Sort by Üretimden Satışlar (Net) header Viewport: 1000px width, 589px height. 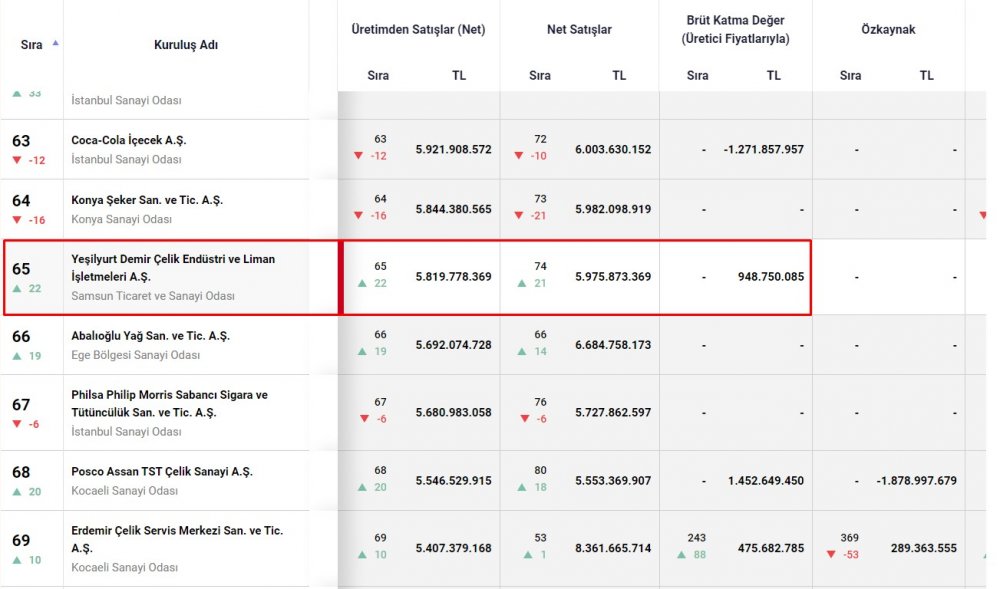pyautogui.click(x=418, y=29)
